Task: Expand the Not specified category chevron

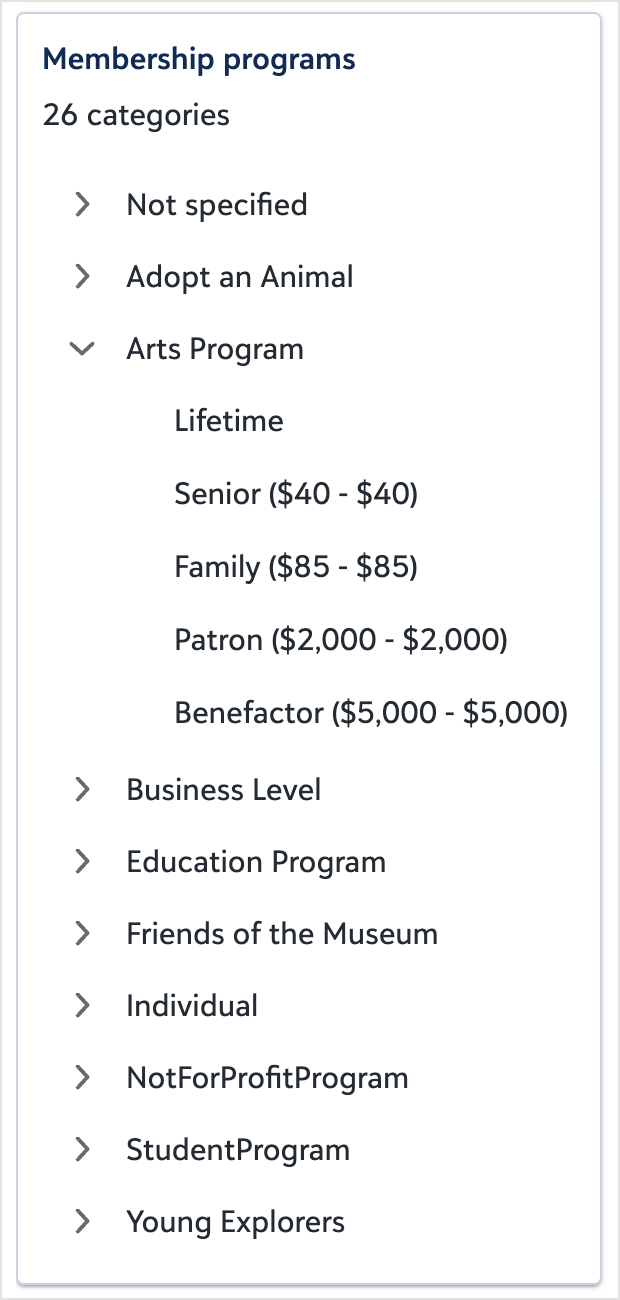Action: pos(83,205)
